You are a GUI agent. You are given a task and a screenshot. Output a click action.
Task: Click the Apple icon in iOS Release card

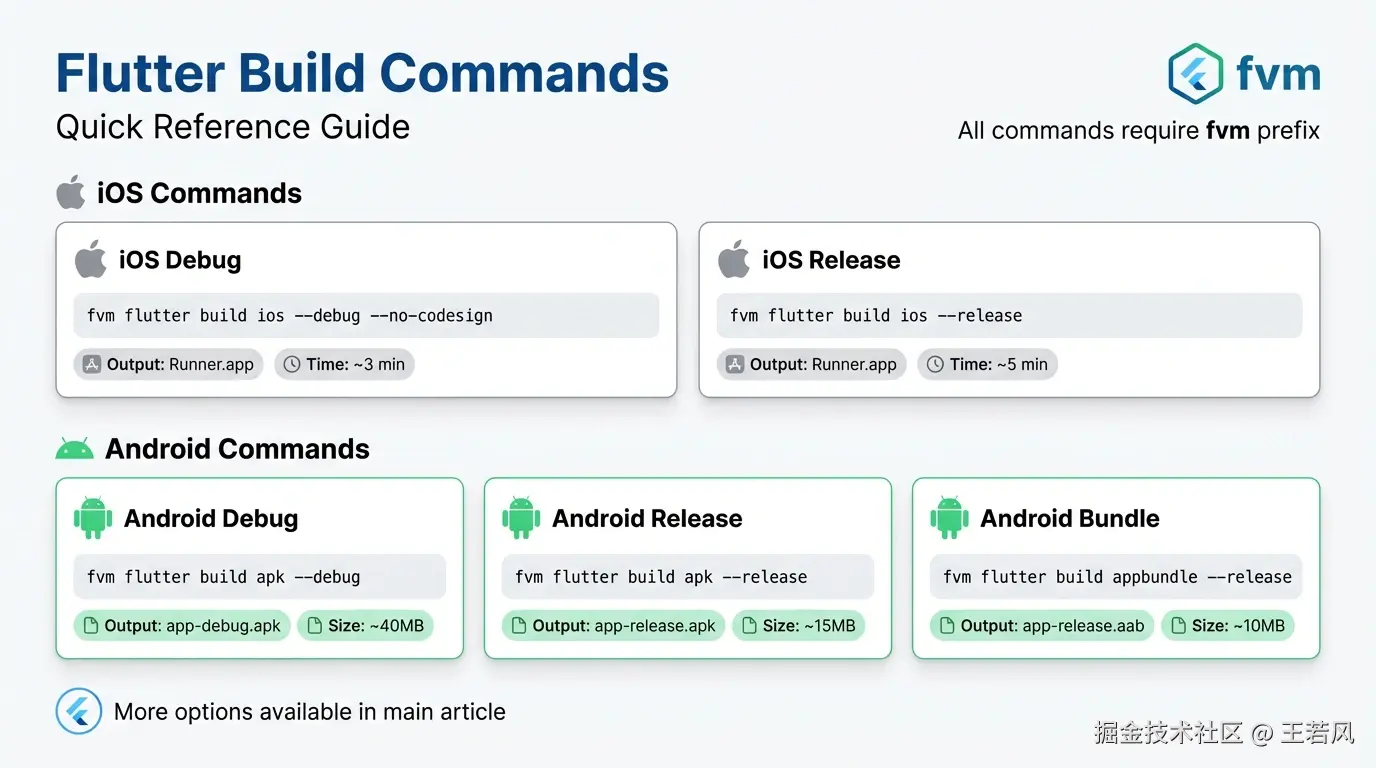pyautogui.click(x=734, y=259)
